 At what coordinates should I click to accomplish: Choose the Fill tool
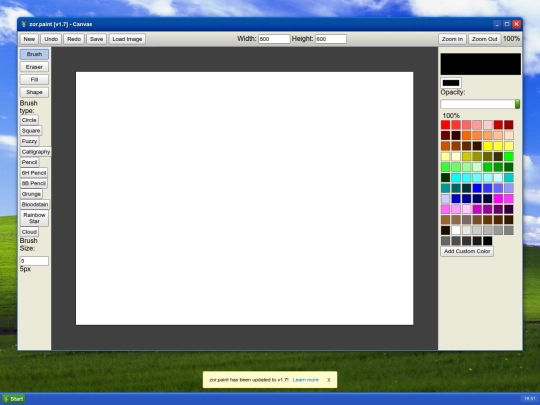(x=34, y=80)
